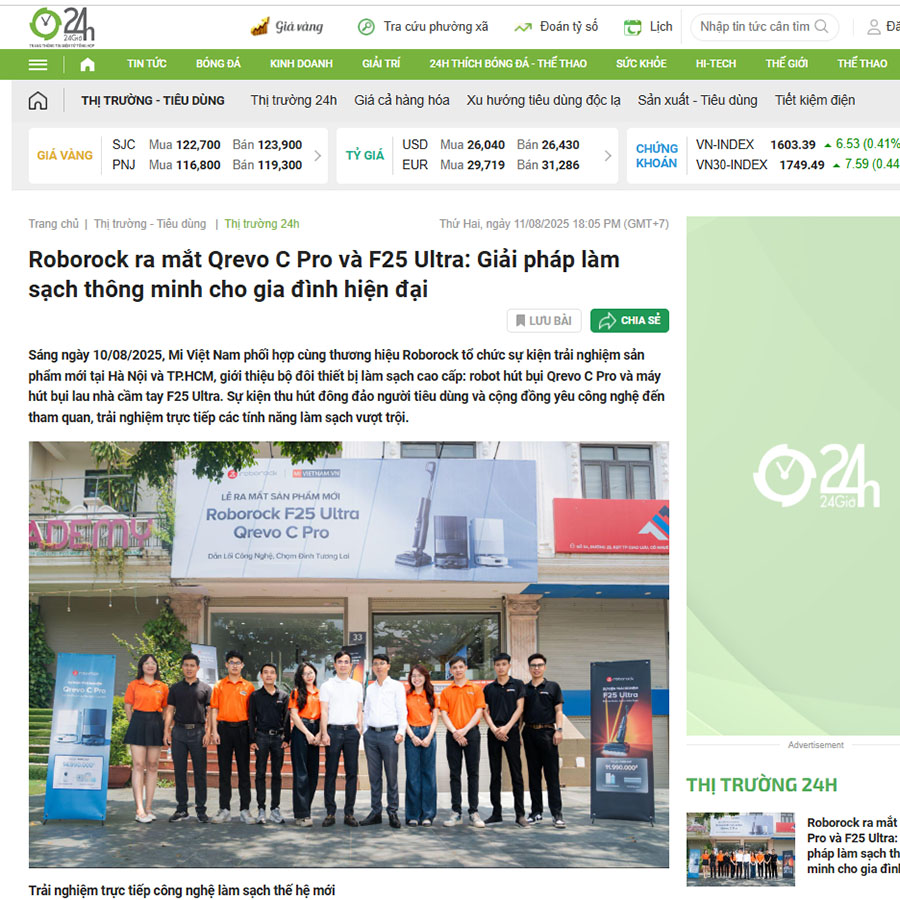Open the Thế giới menu
The image size is (900, 900).
coord(786,64)
